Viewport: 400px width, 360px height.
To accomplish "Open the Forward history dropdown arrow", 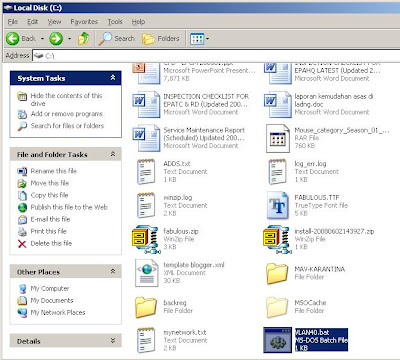I will point(69,39).
